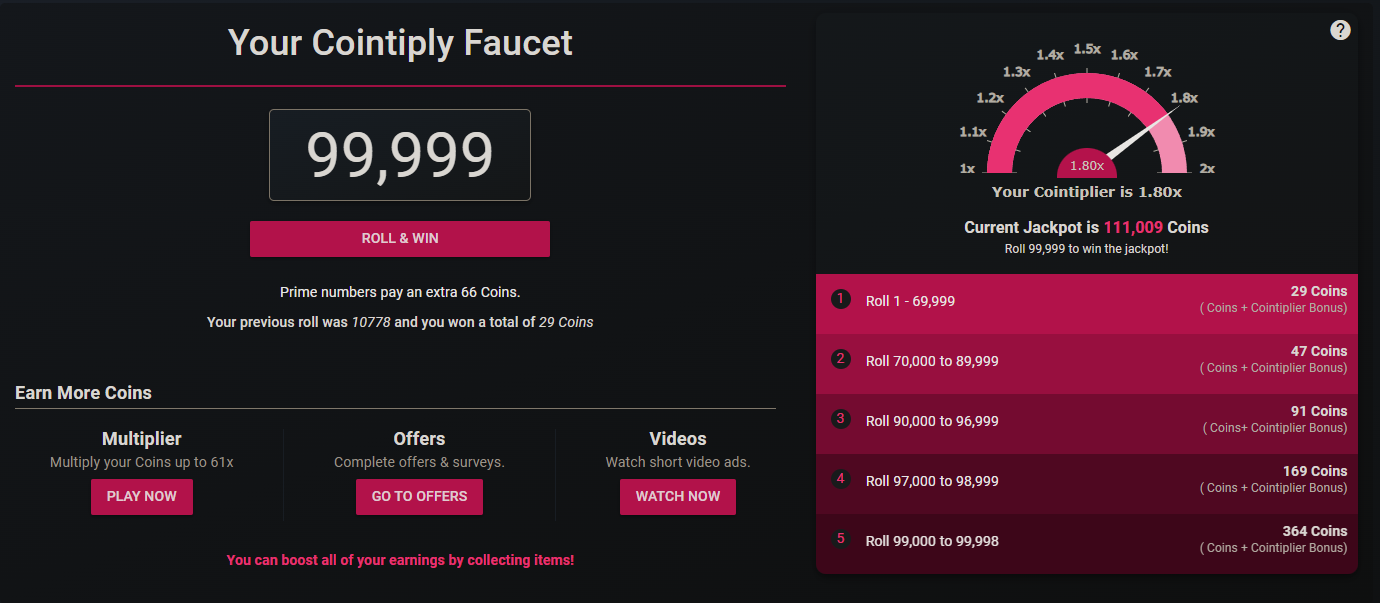Image resolution: width=1380 pixels, height=603 pixels.
Task: Click the help question mark icon
Action: (1341, 30)
